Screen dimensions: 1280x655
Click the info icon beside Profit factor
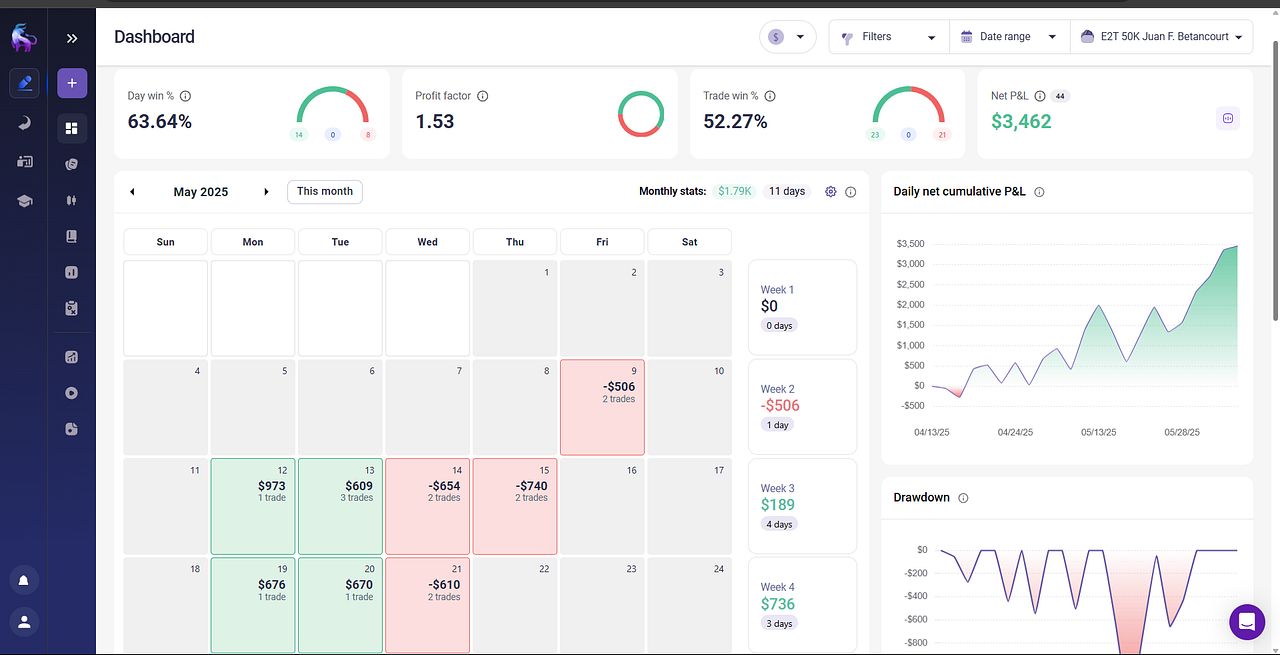point(482,96)
